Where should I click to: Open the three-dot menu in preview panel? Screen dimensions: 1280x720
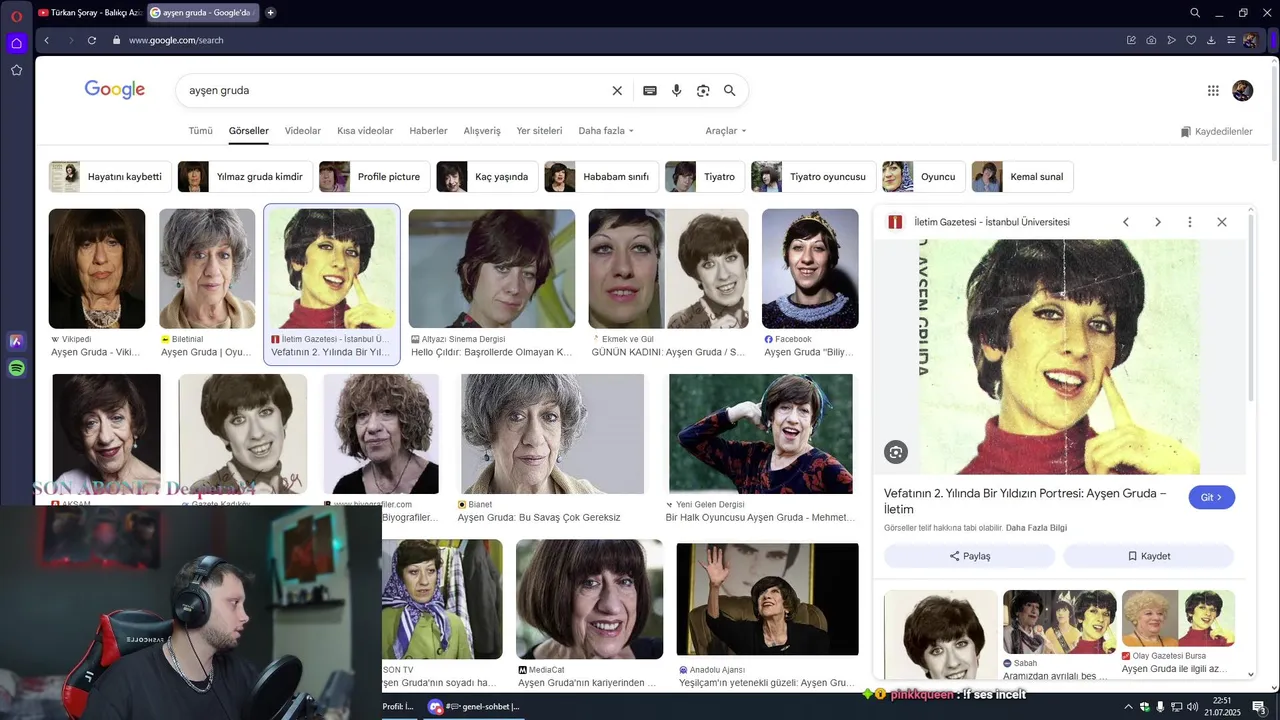point(1190,222)
